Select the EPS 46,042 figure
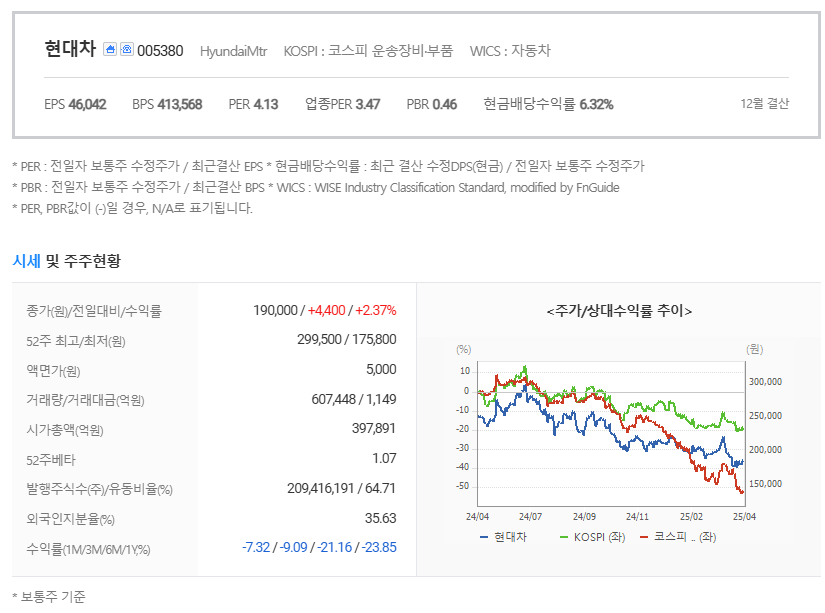 (x=75, y=104)
